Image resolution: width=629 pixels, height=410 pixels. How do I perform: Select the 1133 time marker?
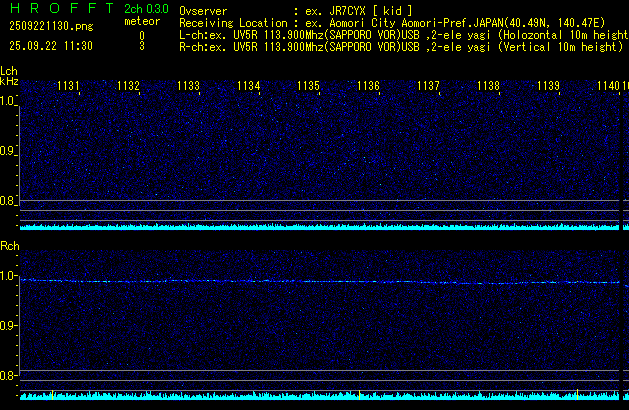tap(188, 87)
